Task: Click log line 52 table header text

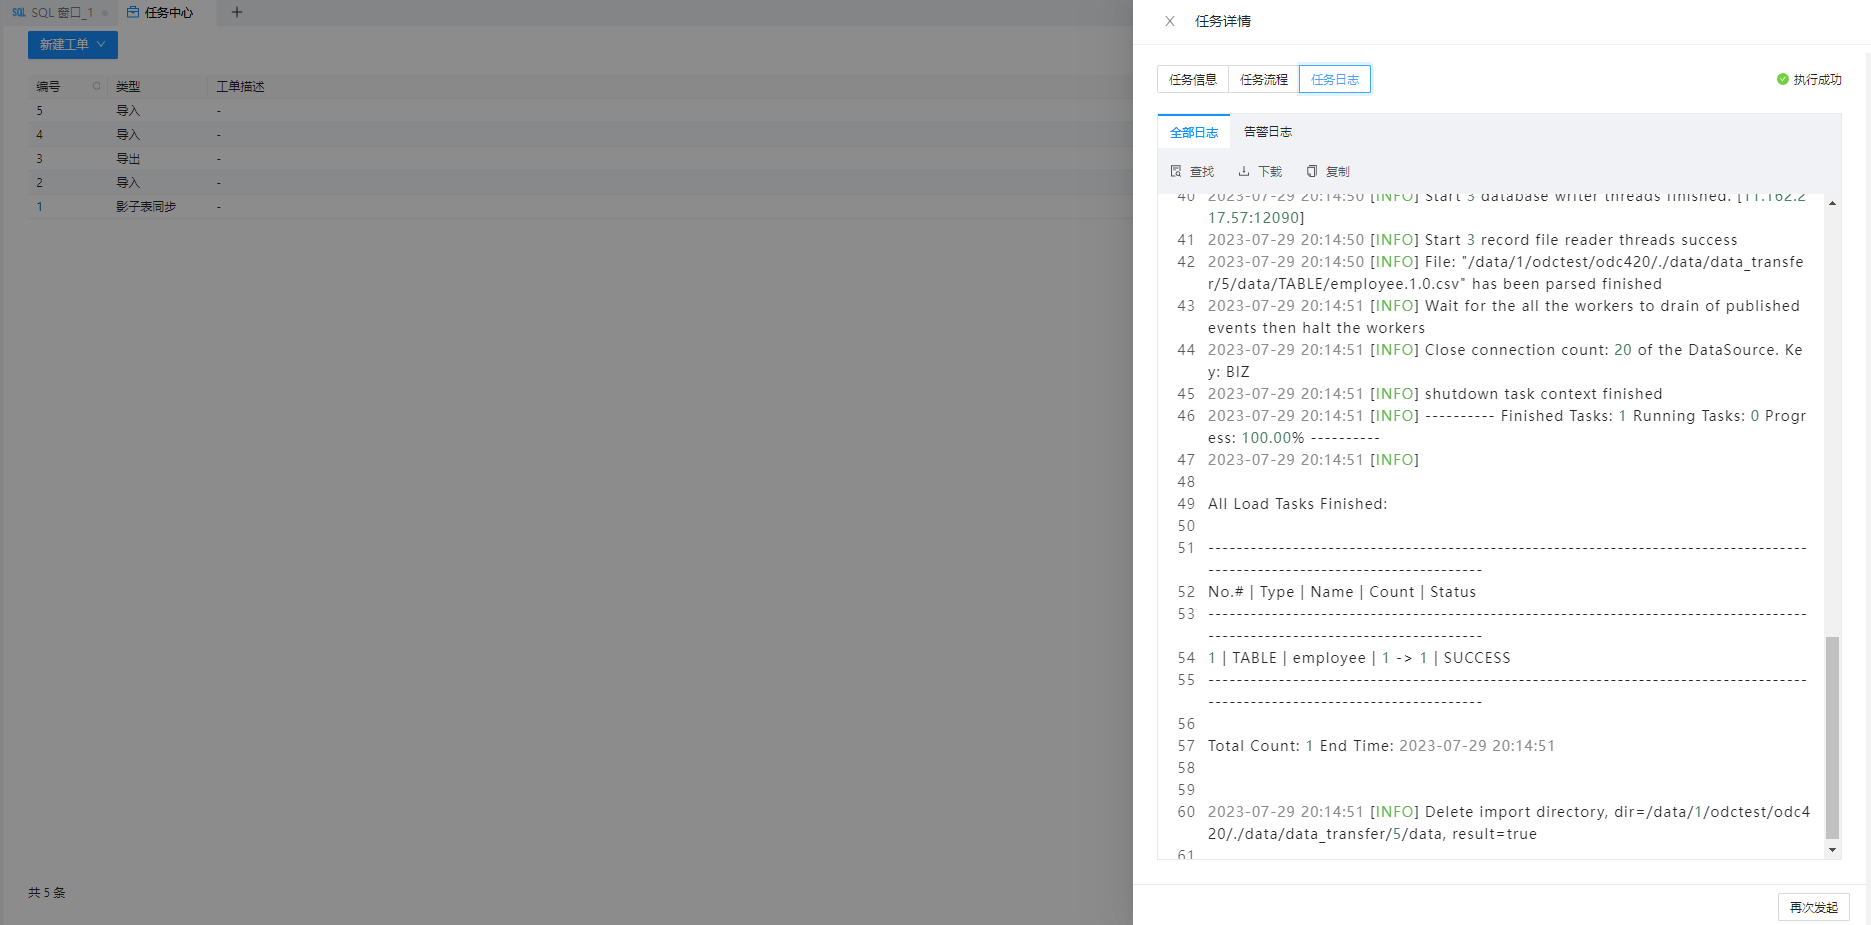Action: tap(1342, 592)
